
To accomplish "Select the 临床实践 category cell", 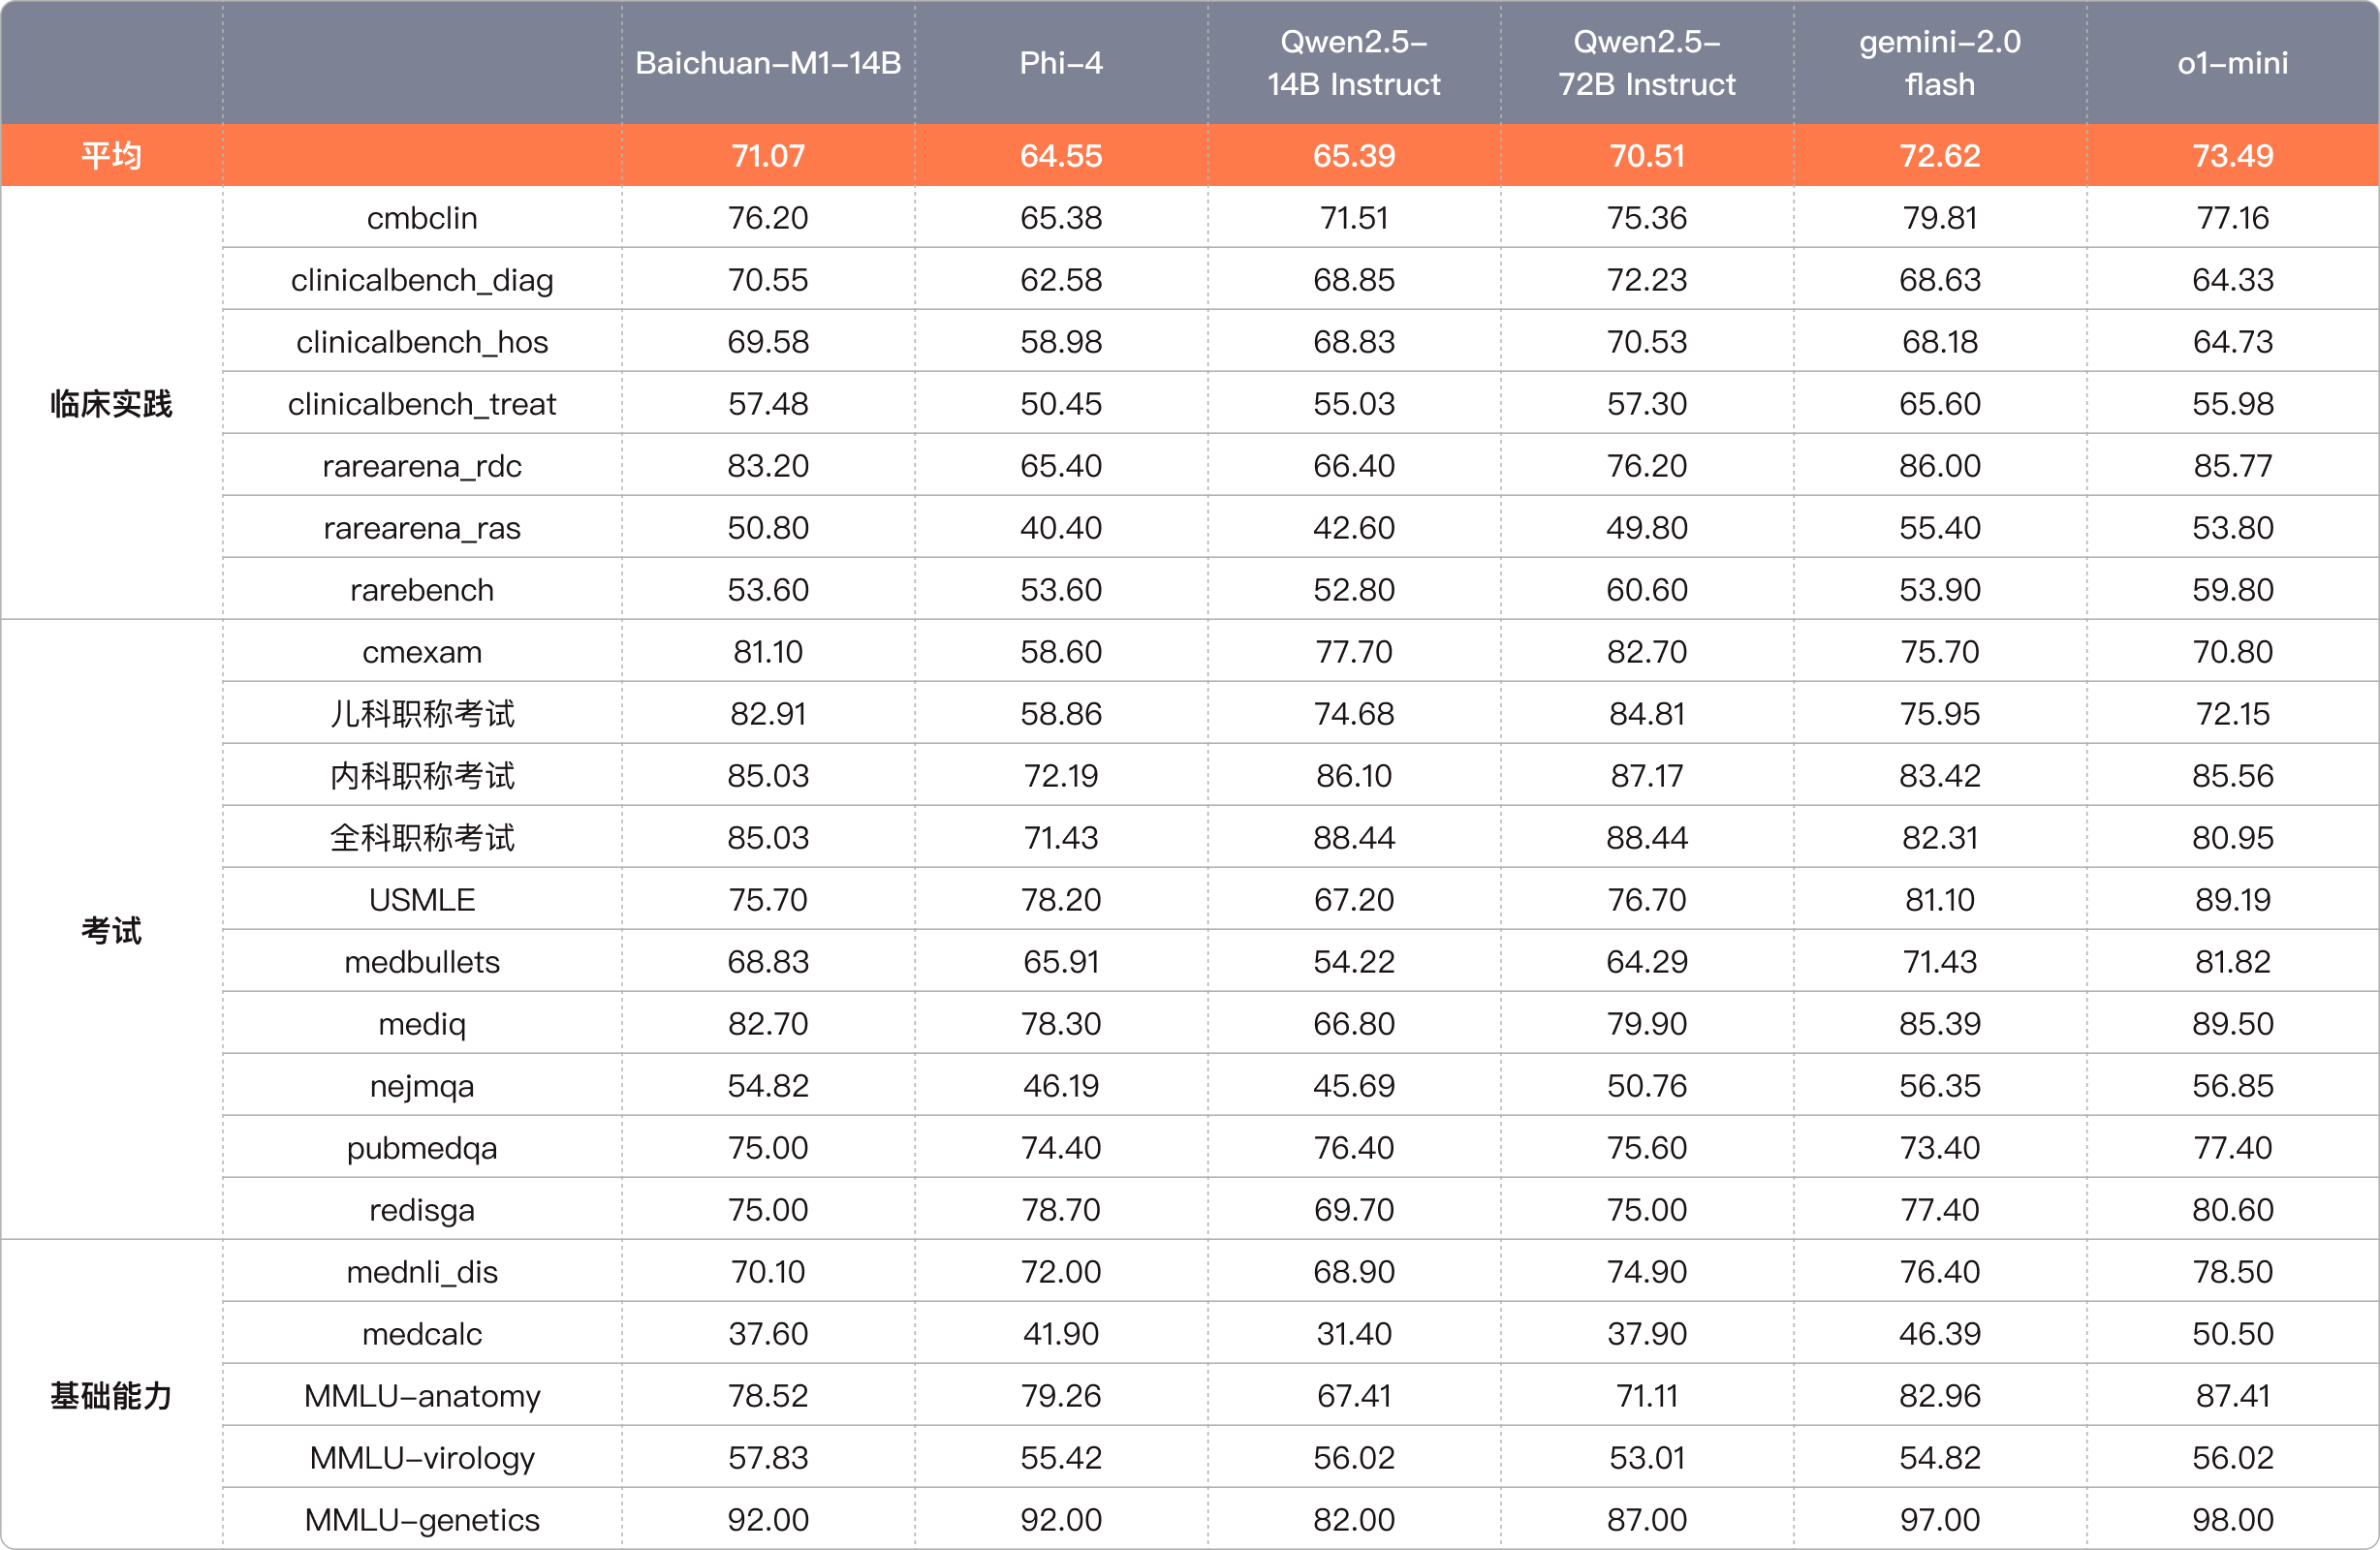I will [111, 404].
